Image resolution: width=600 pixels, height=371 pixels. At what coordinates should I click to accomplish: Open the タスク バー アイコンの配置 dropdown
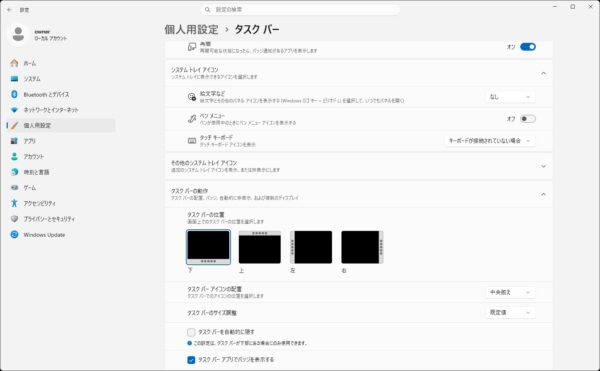[510, 293]
